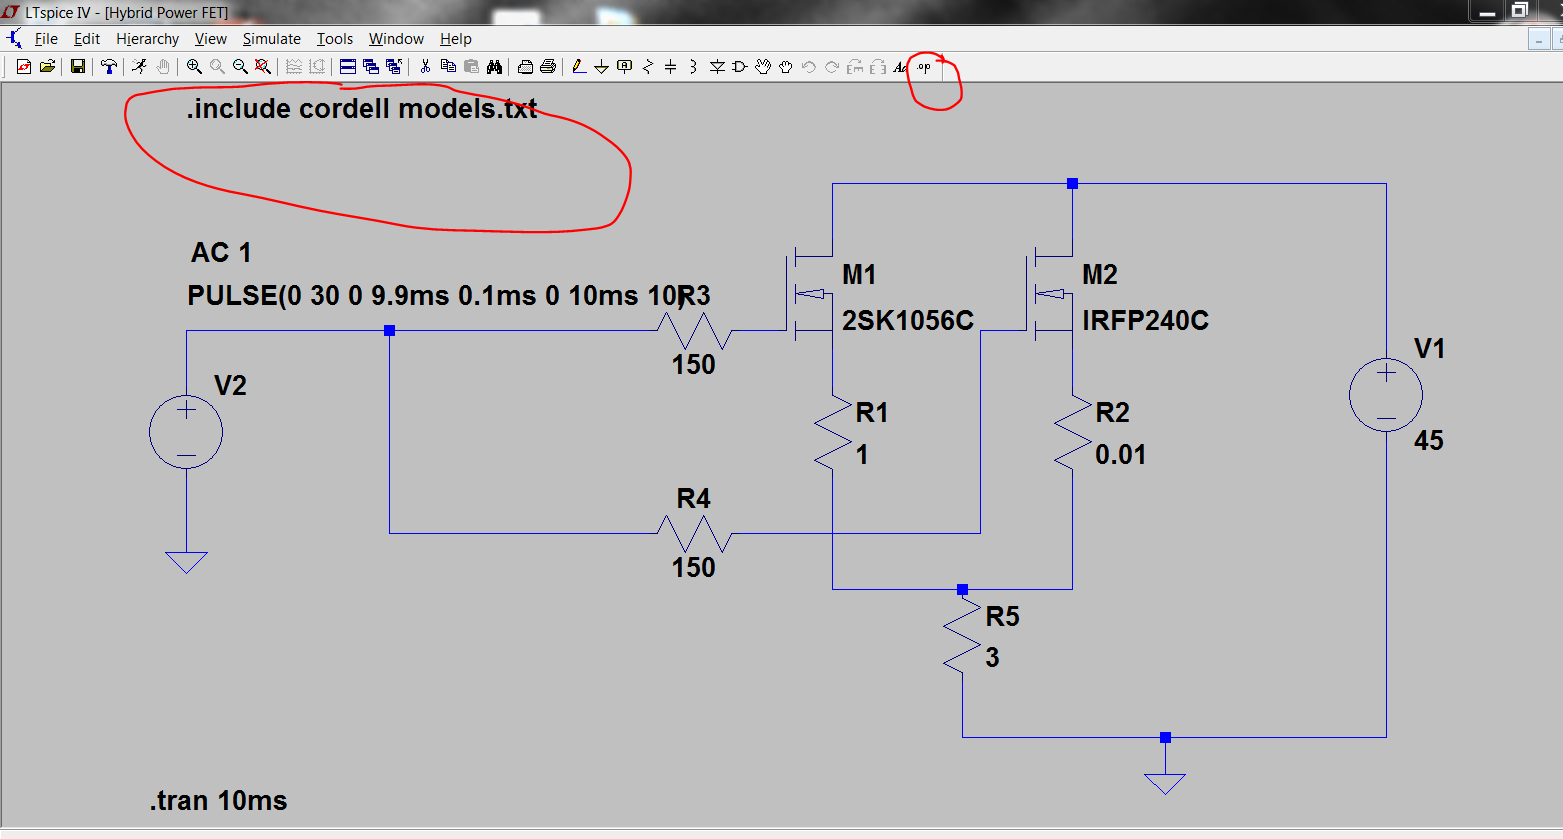Open the Window menu
The image size is (1563, 839).
pyautogui.click(x=396, y=38)
